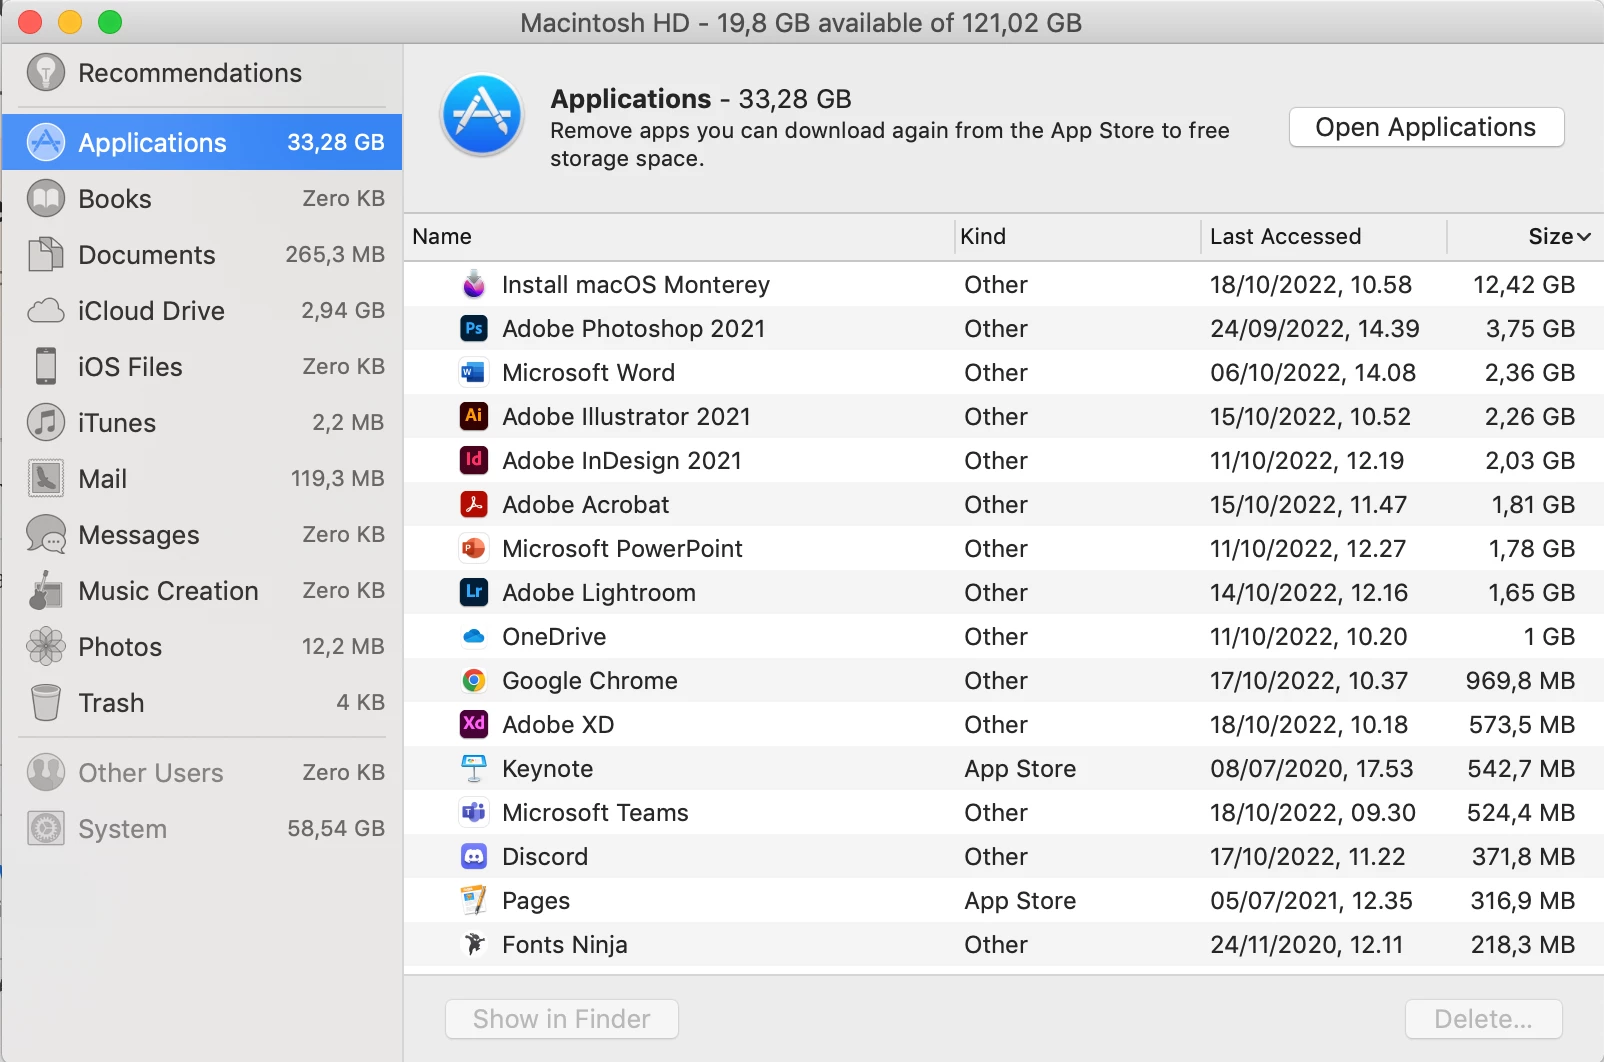Click the '2,36 GB' size of Microsoft Word
1604x1062 pixels.
[1530, 373]
